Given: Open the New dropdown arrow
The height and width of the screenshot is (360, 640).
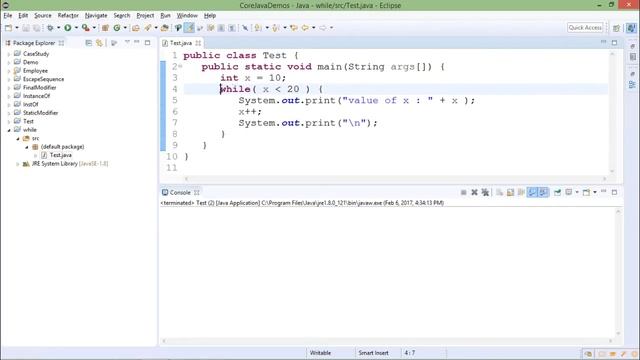Looking at the screenshot, I should 17,28.
